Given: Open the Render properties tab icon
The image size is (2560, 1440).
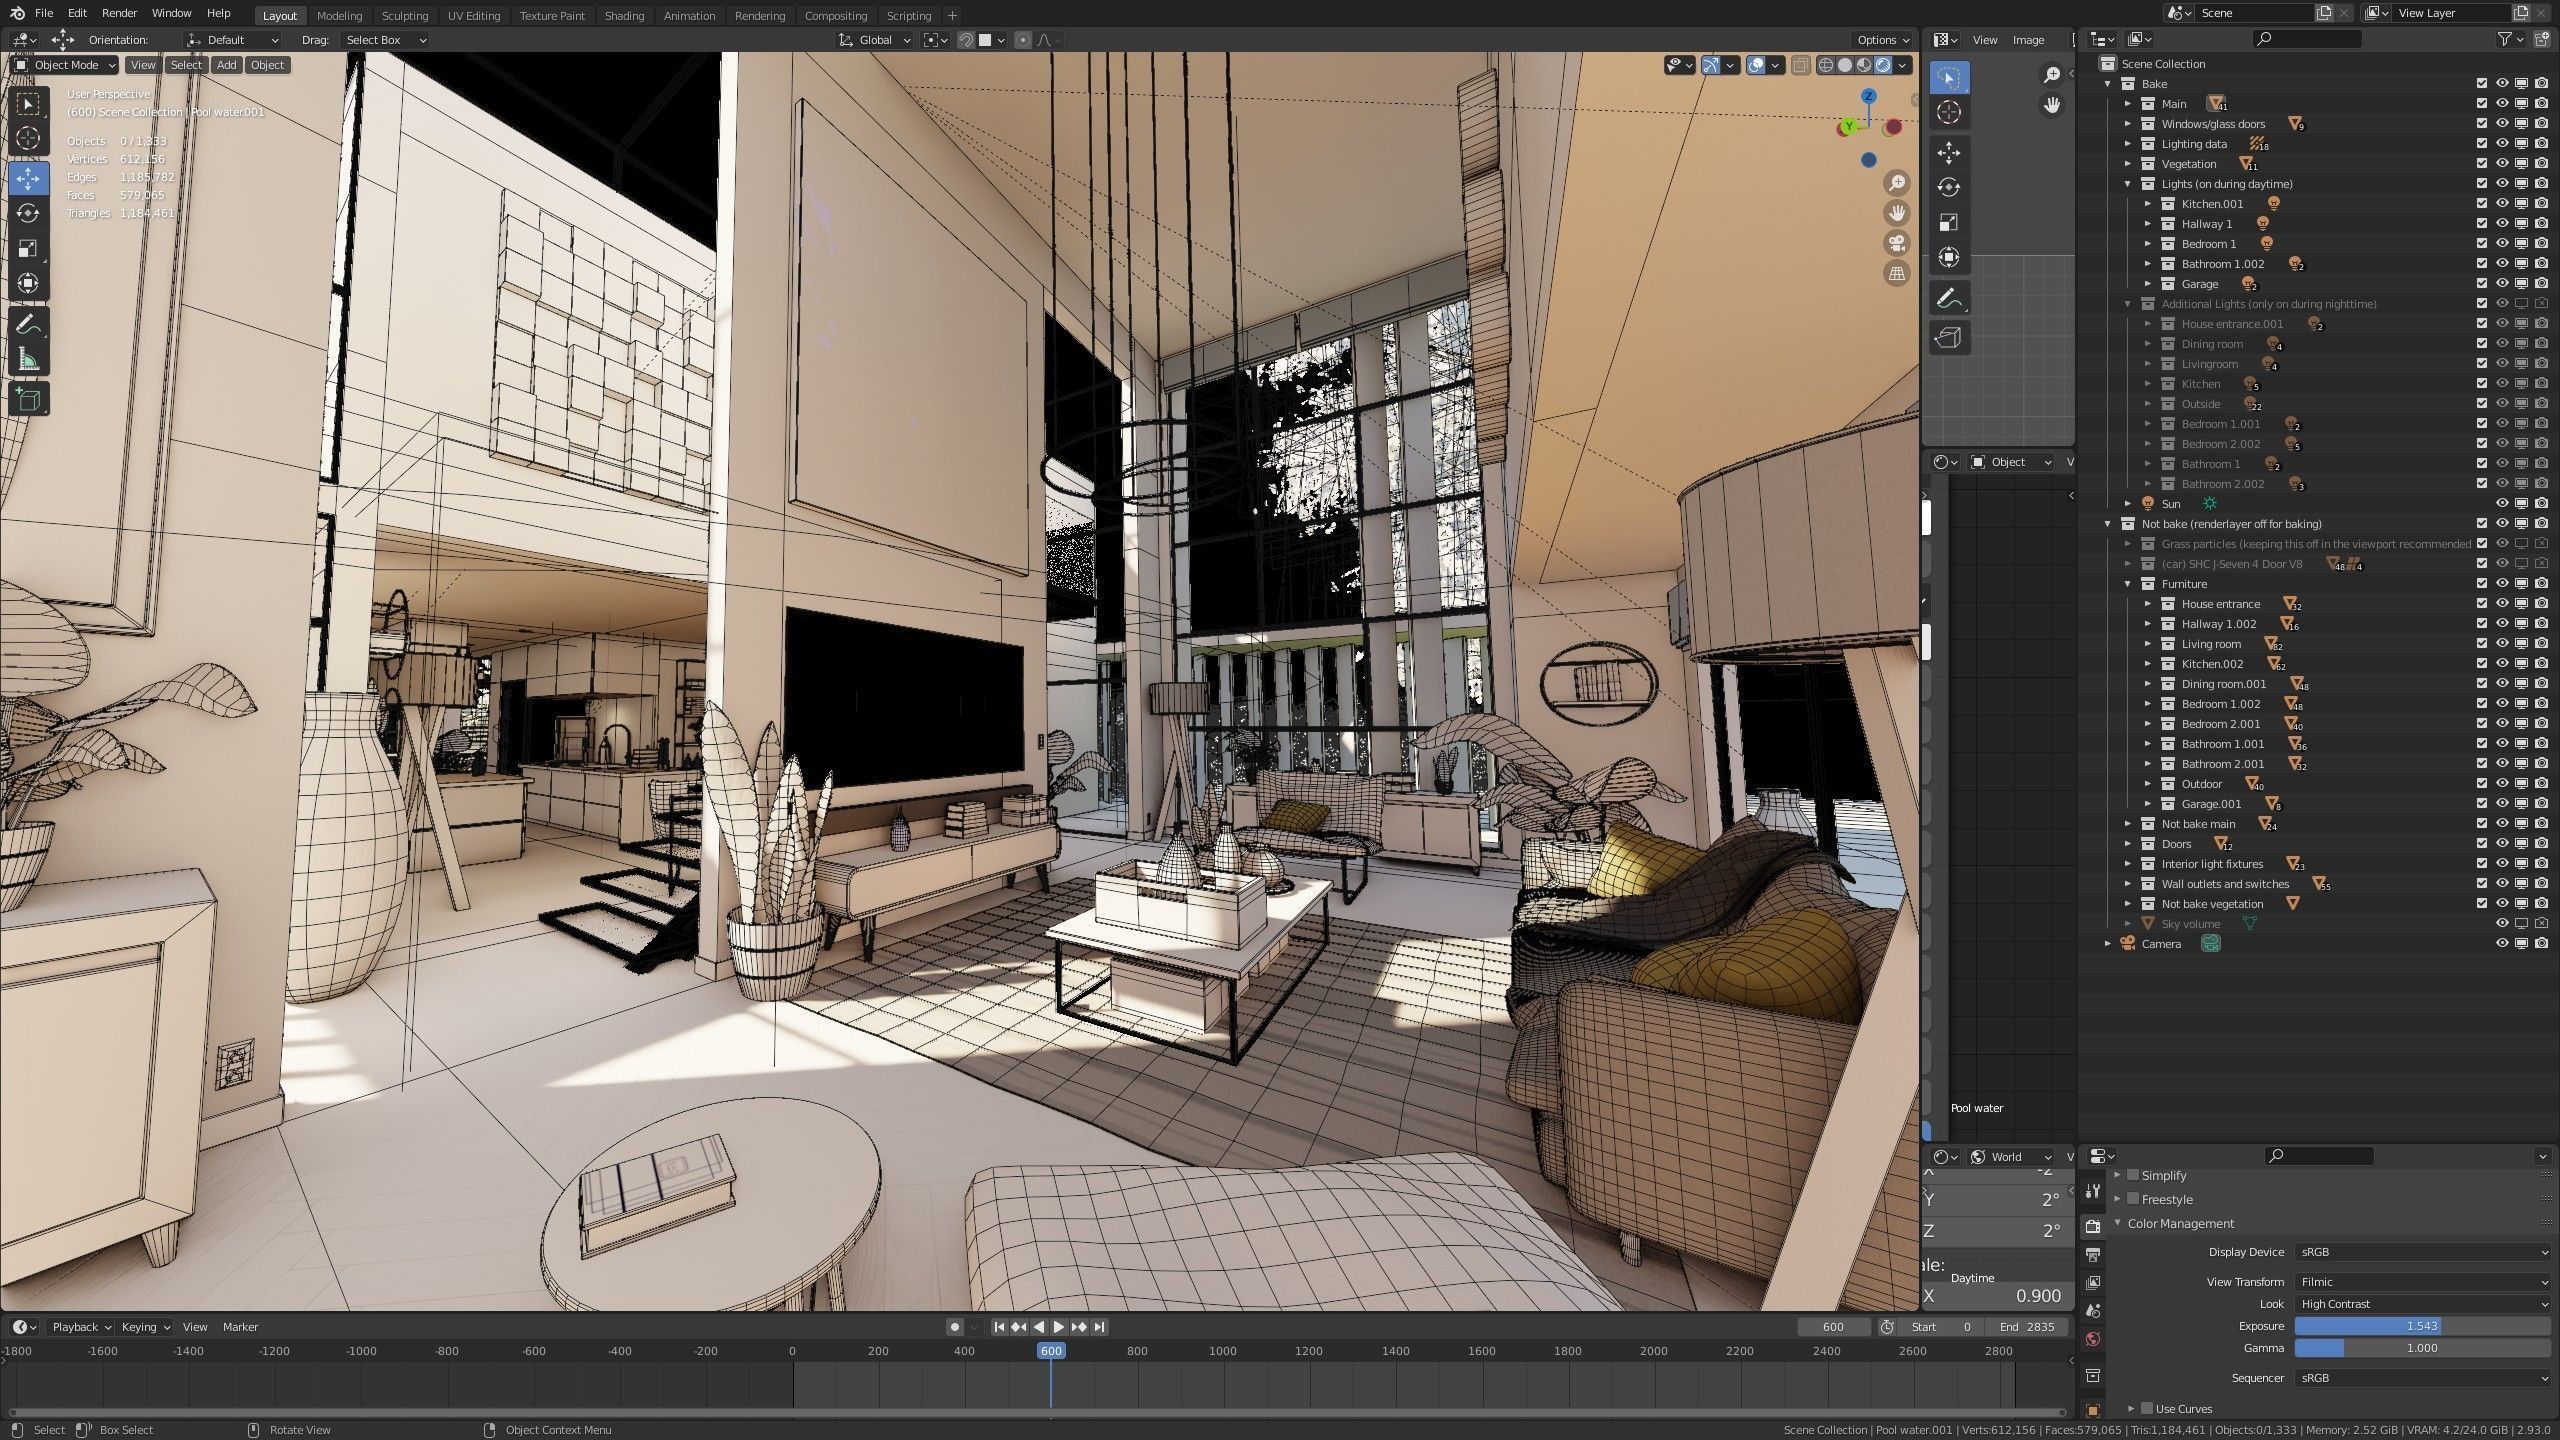Looking at the screenshot, I should click(2093, 1226).
